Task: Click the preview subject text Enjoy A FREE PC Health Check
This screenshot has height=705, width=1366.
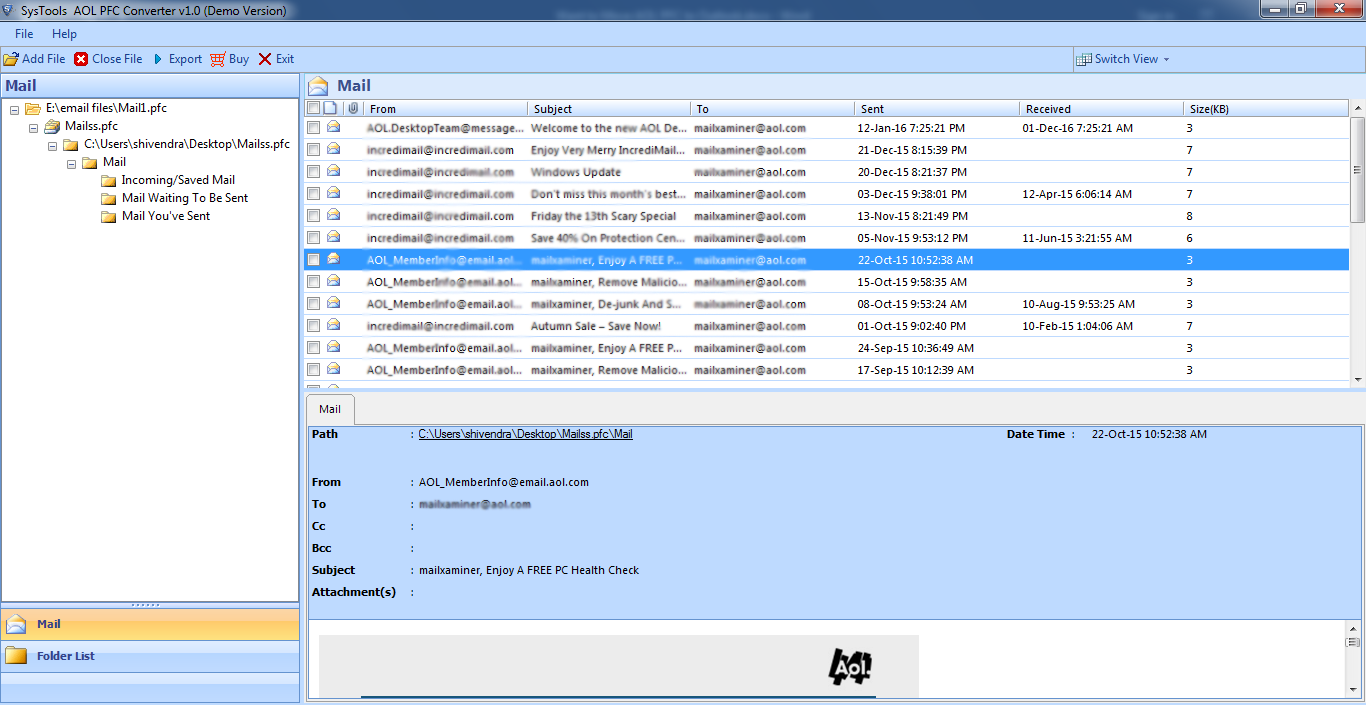Action: (562, 570)
